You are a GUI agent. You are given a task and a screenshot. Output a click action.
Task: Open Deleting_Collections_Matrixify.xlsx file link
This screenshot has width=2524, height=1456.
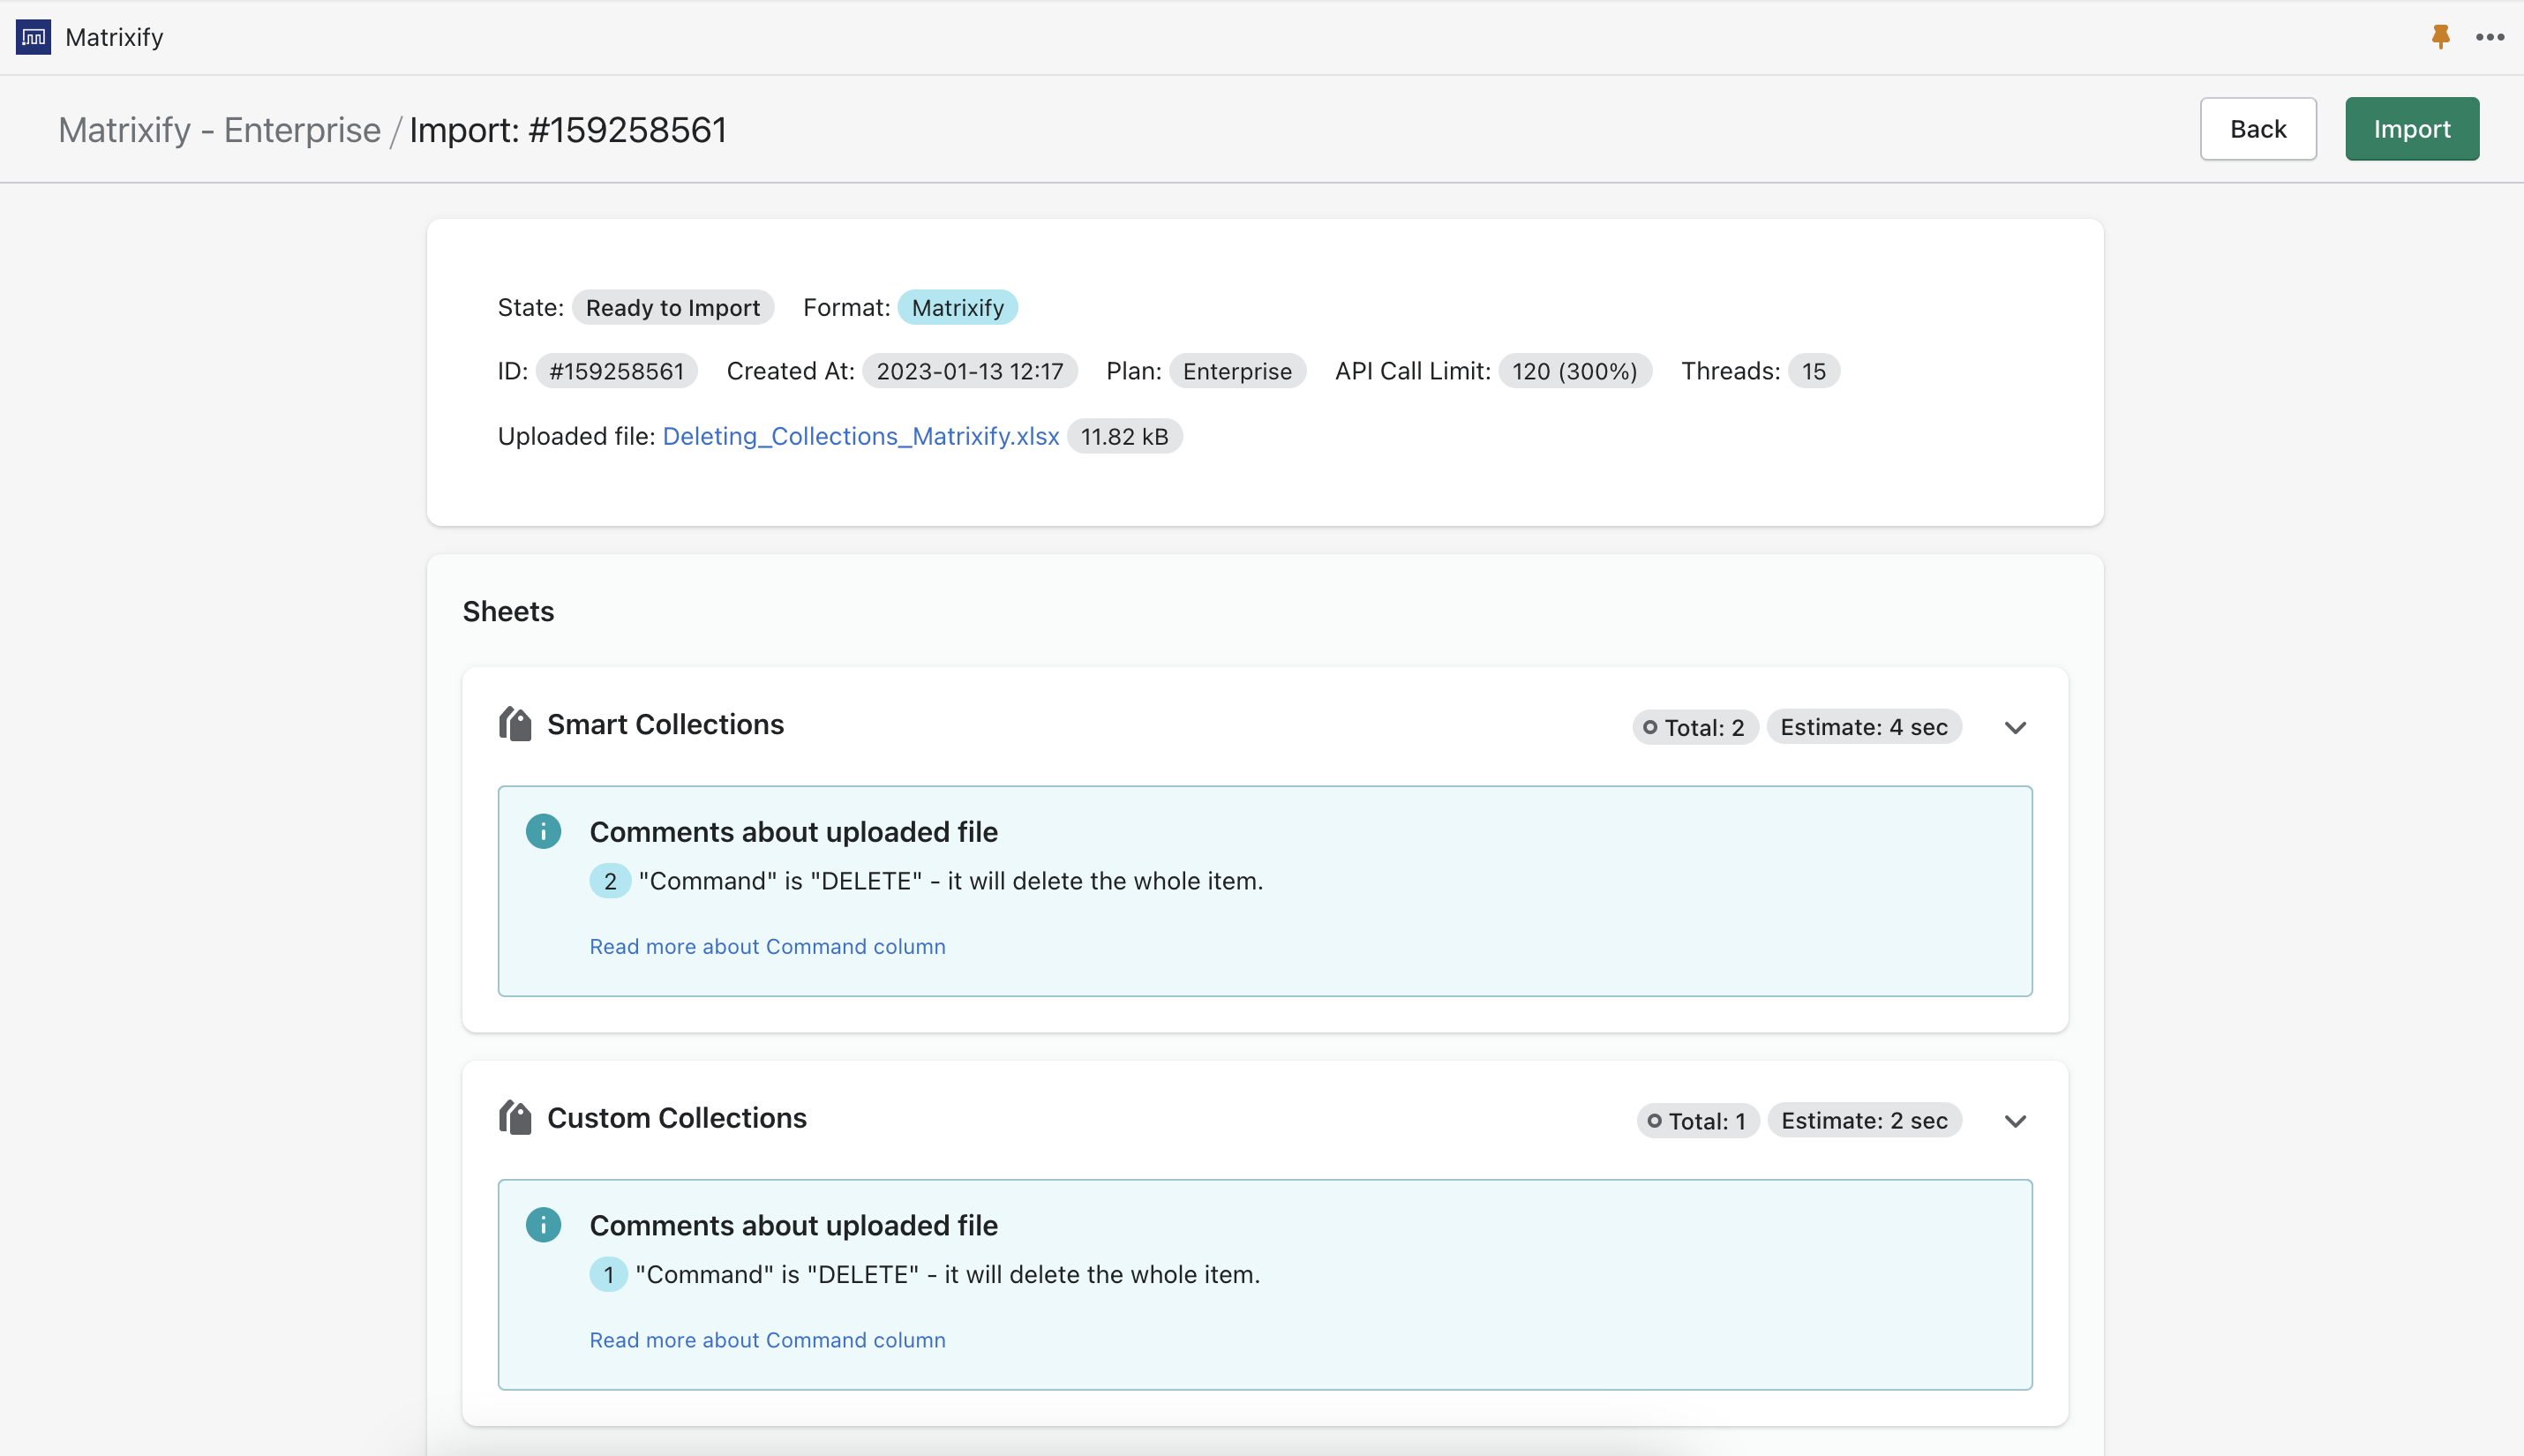(x=860, y=436)
